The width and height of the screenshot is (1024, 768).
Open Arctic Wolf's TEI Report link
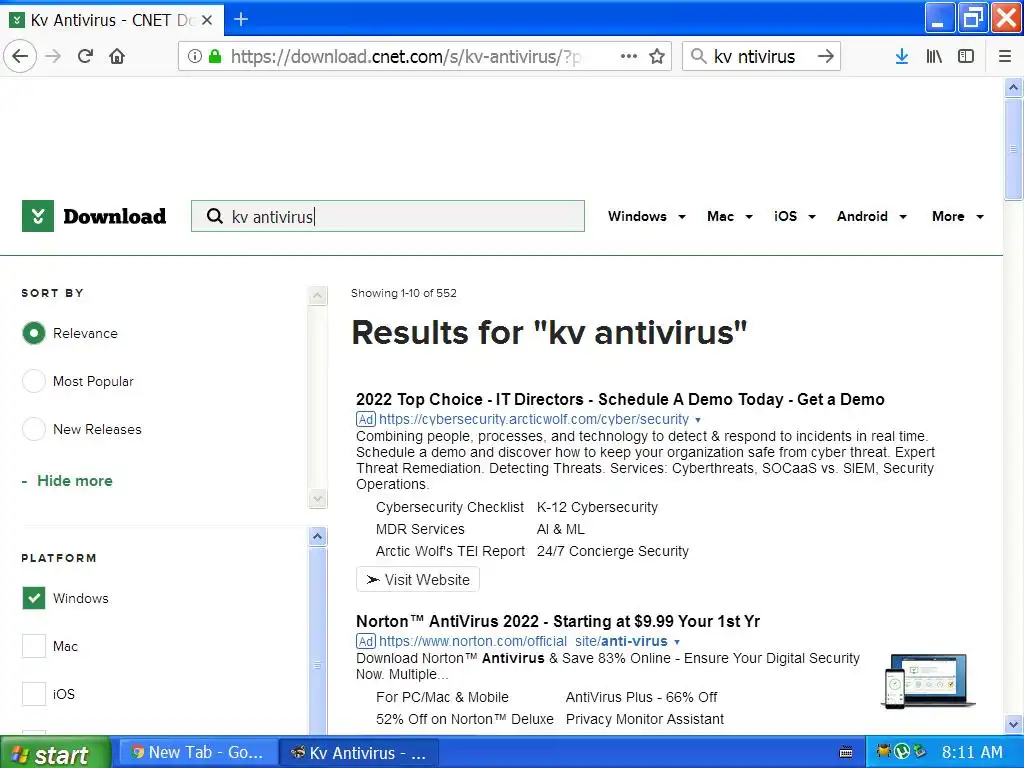450,551
